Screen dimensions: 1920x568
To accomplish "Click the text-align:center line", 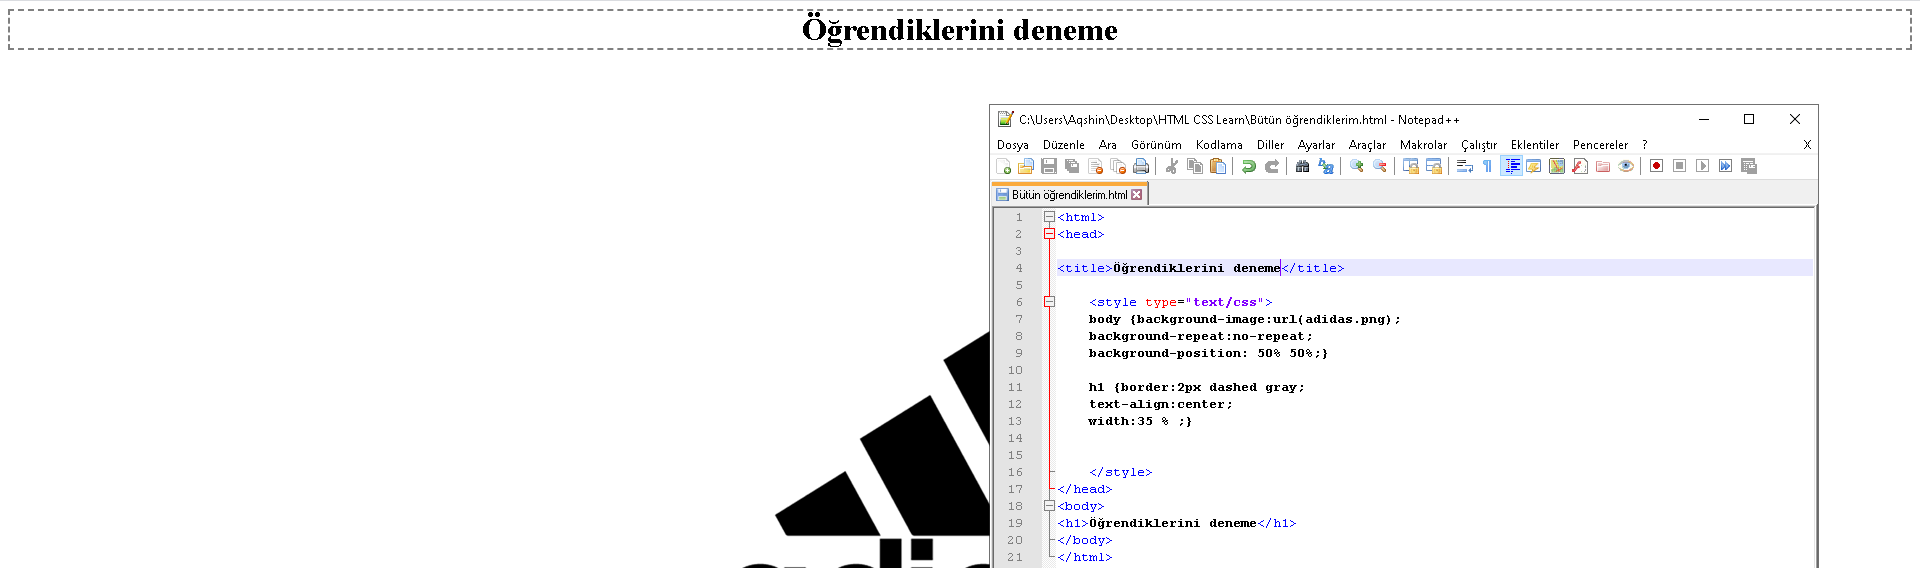I will [1161, 404].
